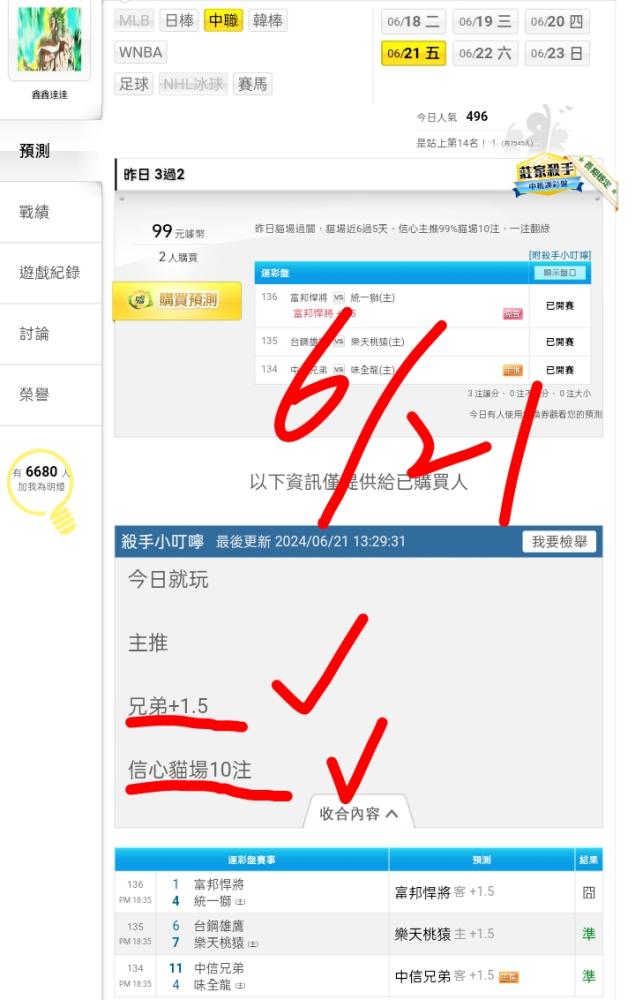The width and height of the screenshot is (635, 1000).
Task: Select the 中職 league tab
Action: click(x=224, y=20)
